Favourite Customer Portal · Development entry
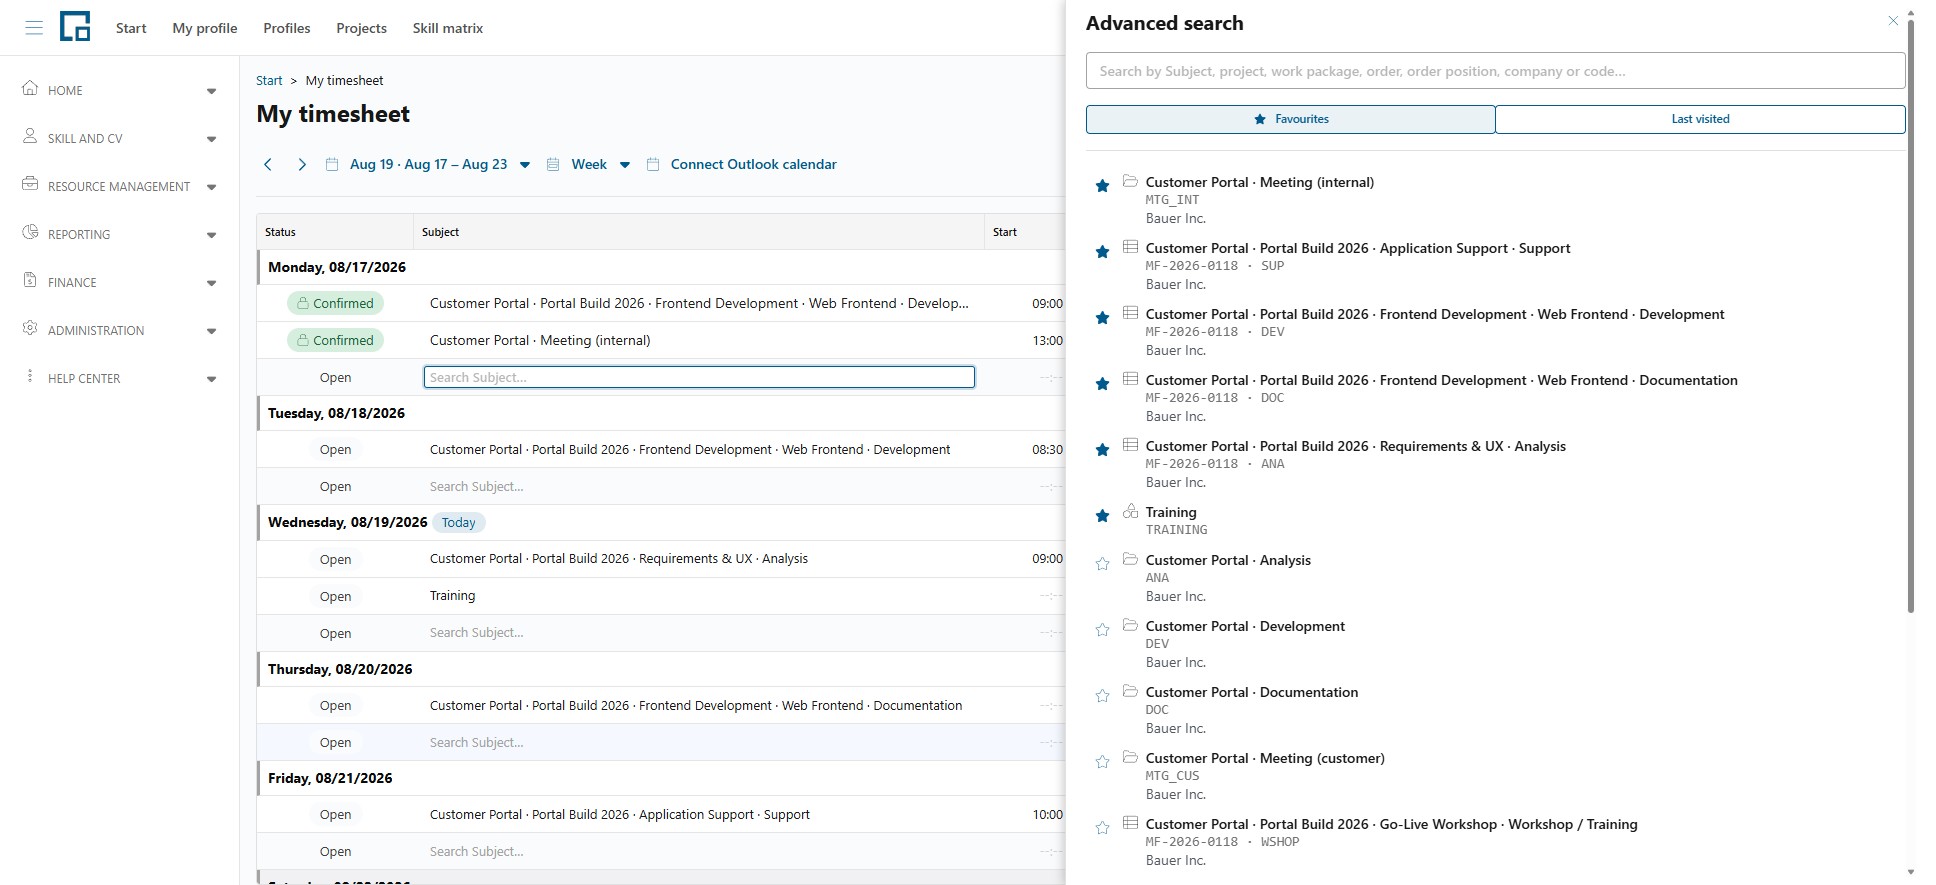The width and height of the screenshot is (1936, 885). pyautogui.click(x=1102, y=630)
